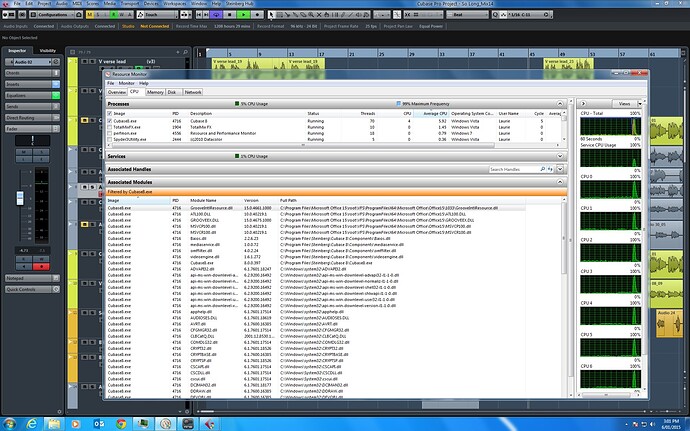690x431 pixels.
Task: Go to previous marker in transport
Action: [x=199, y=15]
